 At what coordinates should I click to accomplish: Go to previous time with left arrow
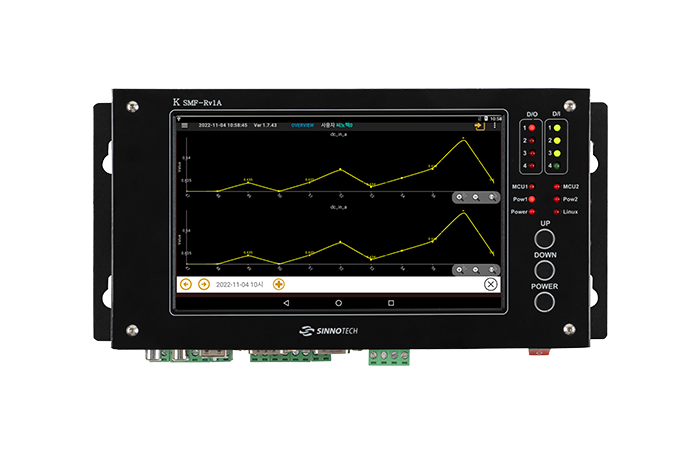pos(186,284)
